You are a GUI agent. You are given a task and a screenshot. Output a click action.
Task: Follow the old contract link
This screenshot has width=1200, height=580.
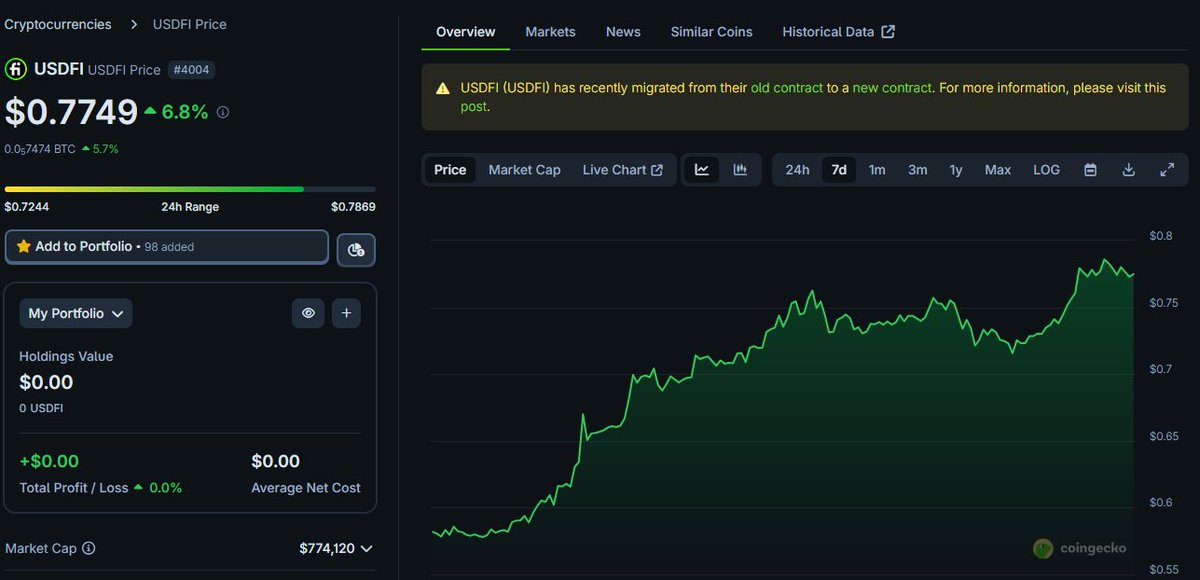[x=786, y=88]
